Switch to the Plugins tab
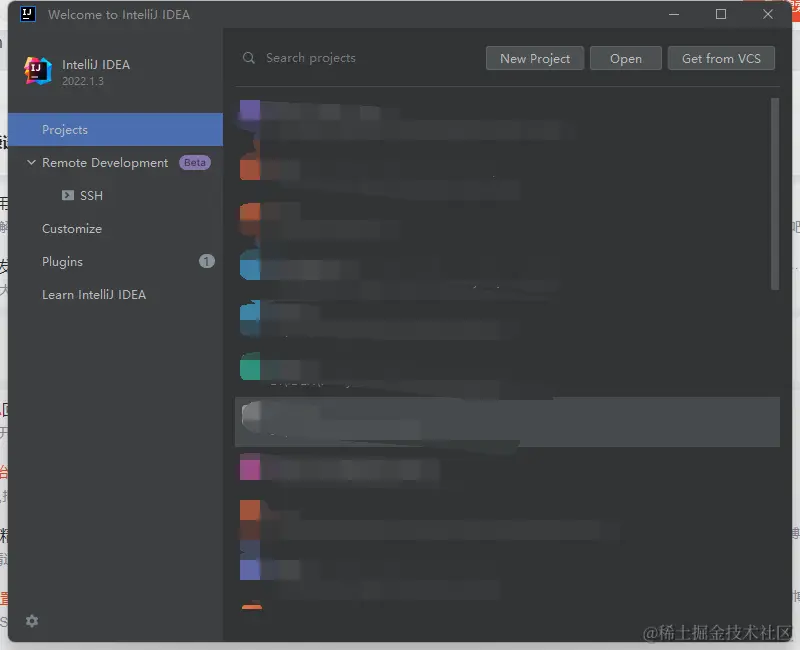Image resolution: width=800 pixels, height=650 pixels. coord(62,262)
